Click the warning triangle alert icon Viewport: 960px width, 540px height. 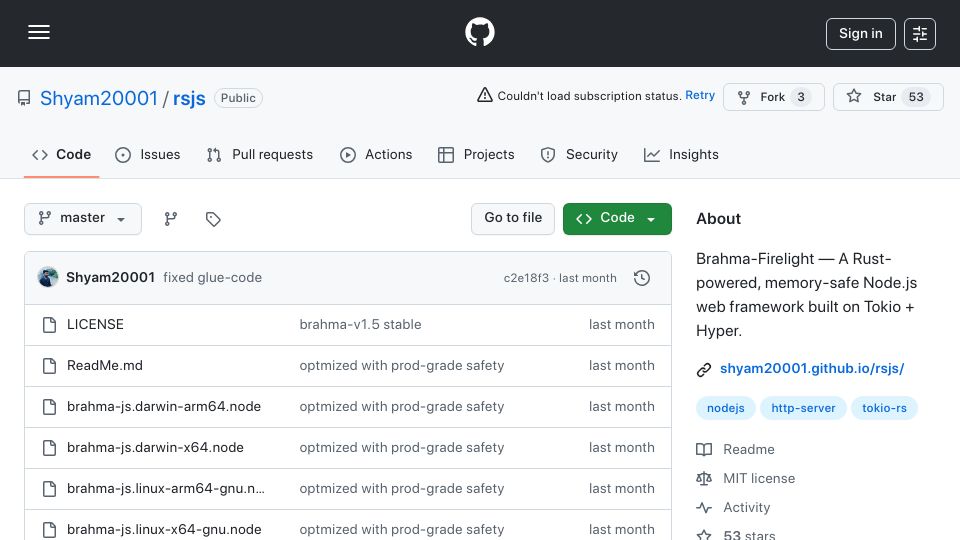coord(484,95)
